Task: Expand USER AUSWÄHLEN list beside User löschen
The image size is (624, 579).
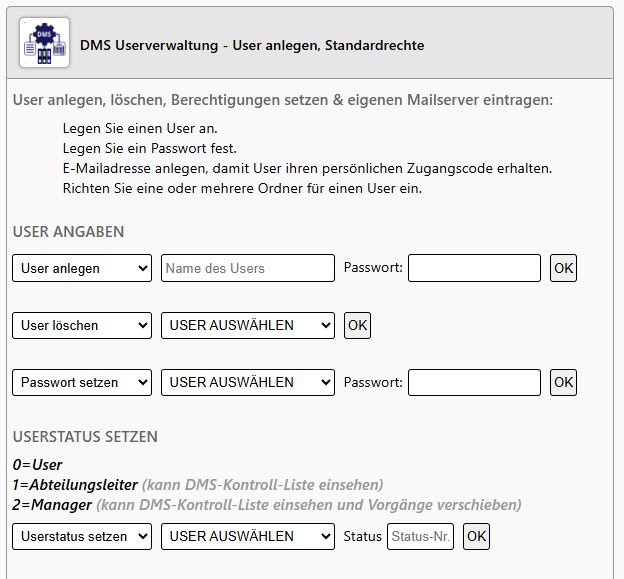Action: click(247, 325)
